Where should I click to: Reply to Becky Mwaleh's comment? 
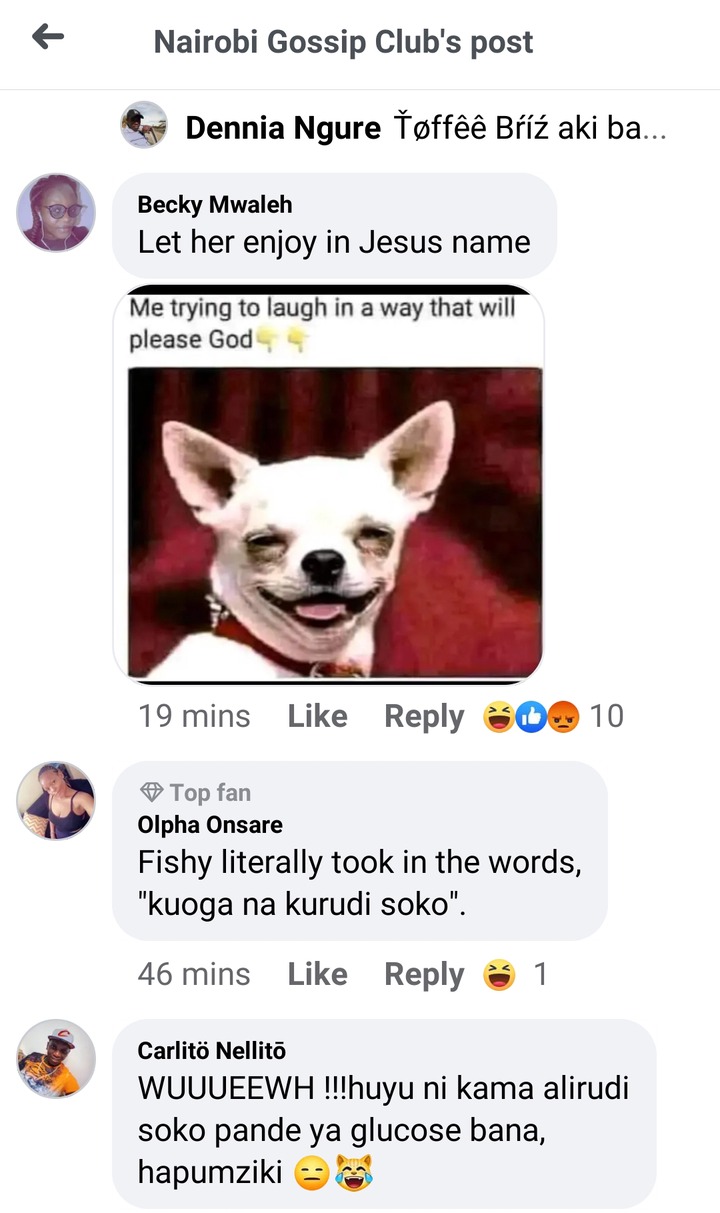click(x=424, y=717)
